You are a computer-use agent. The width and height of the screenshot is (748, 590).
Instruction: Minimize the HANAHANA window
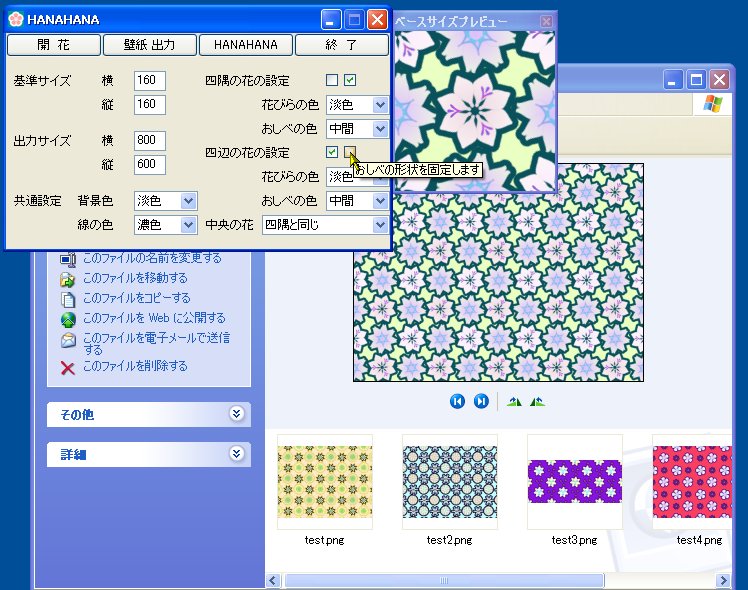pos(331,20)
